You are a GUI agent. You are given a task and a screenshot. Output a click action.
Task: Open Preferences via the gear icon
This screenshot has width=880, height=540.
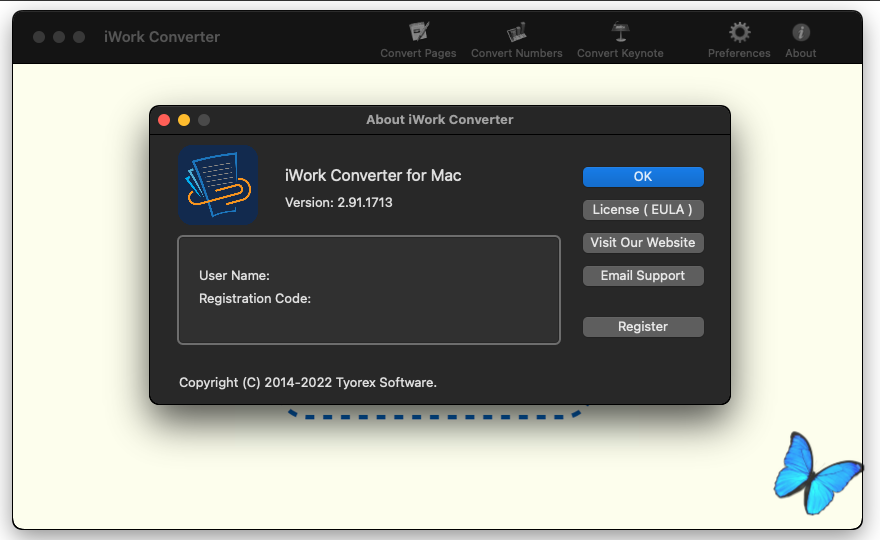739,32
